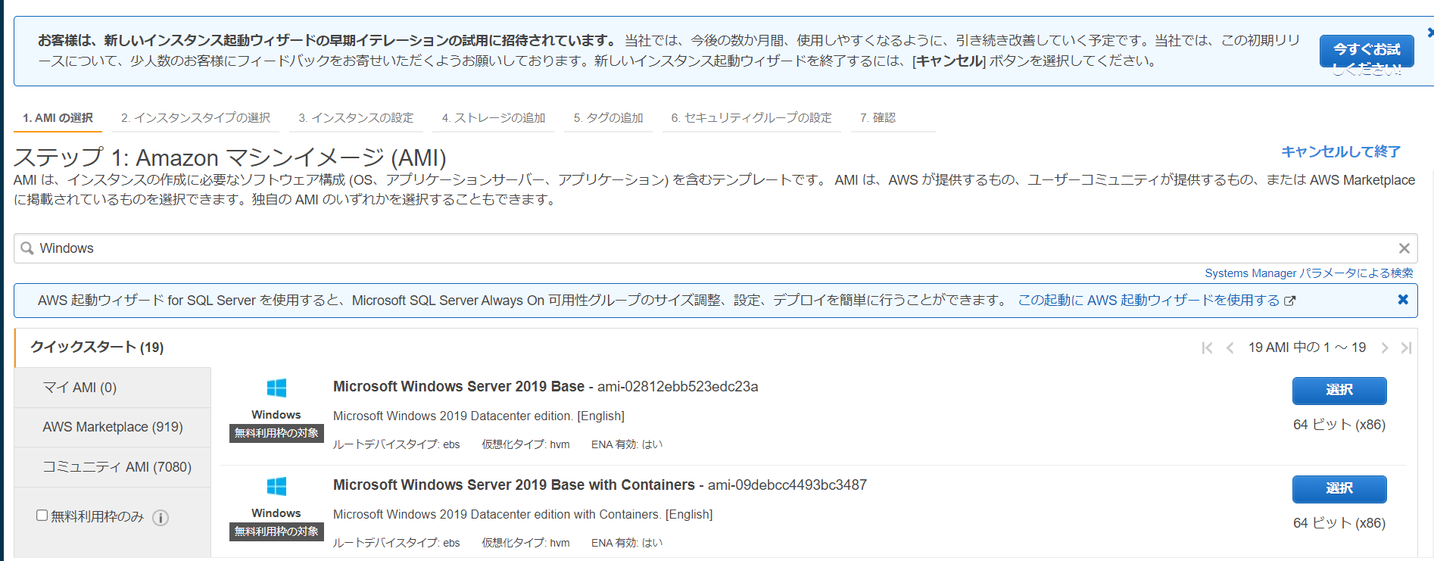
Task: Dismiss the AWS launch wizard SQL Server banner
Action: click(x=1402, y=300)
